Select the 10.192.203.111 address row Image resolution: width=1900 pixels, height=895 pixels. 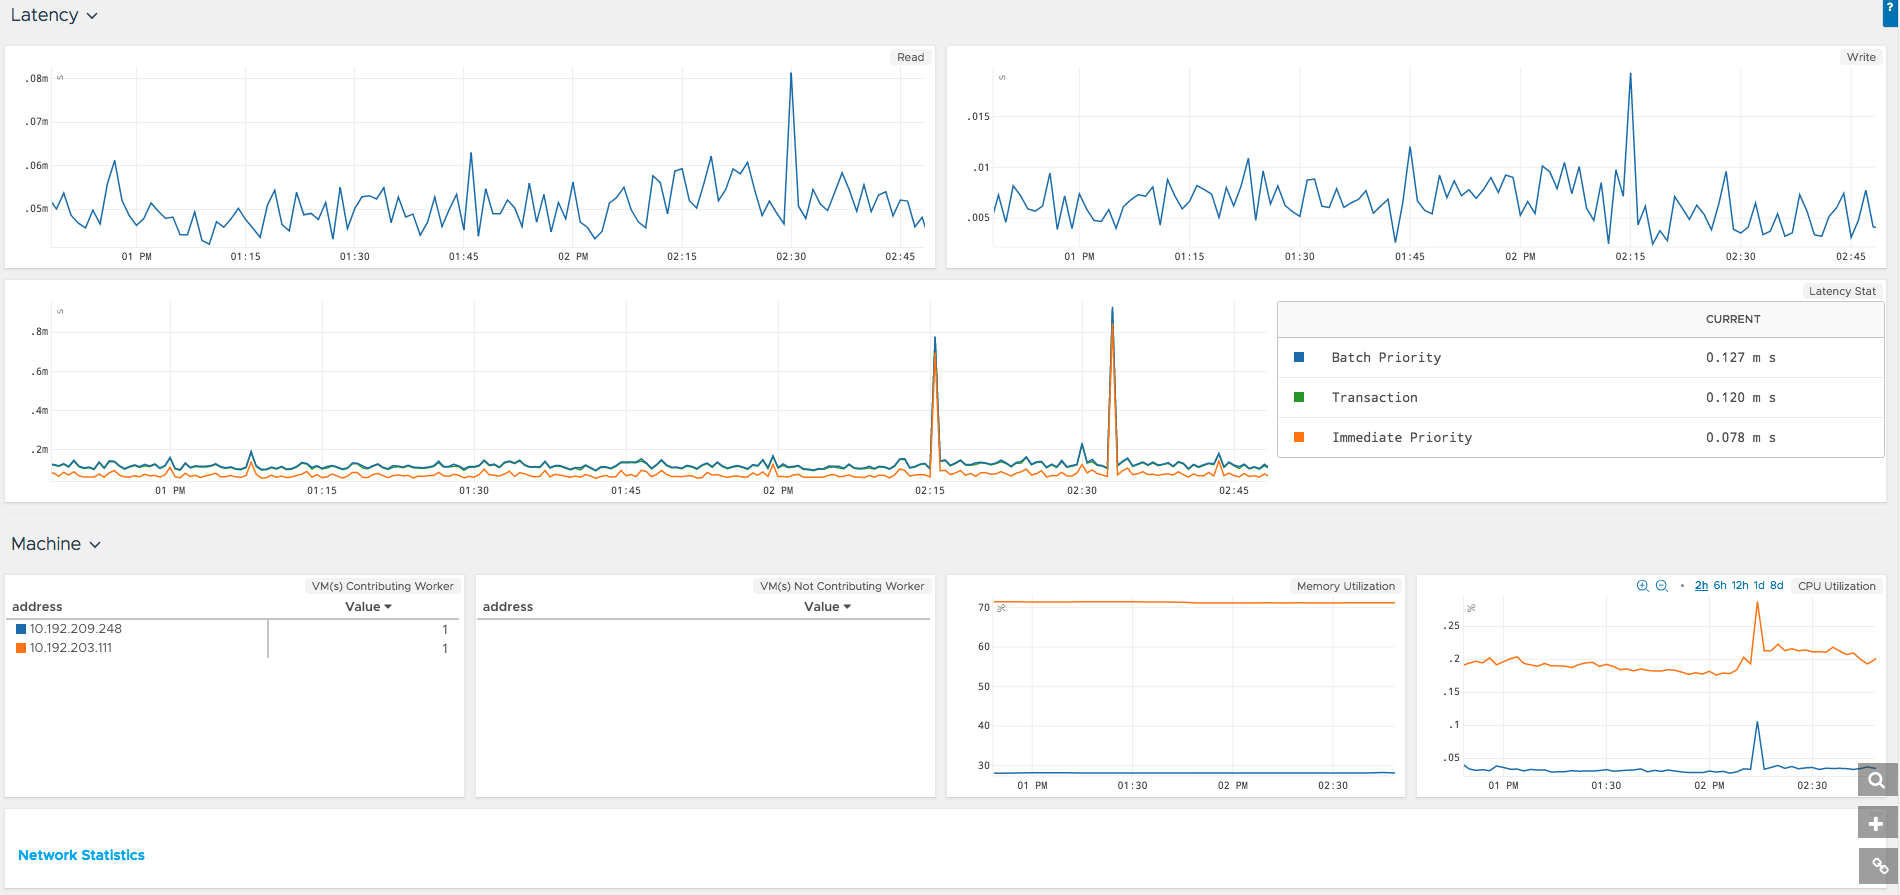(x=234, y=648)
